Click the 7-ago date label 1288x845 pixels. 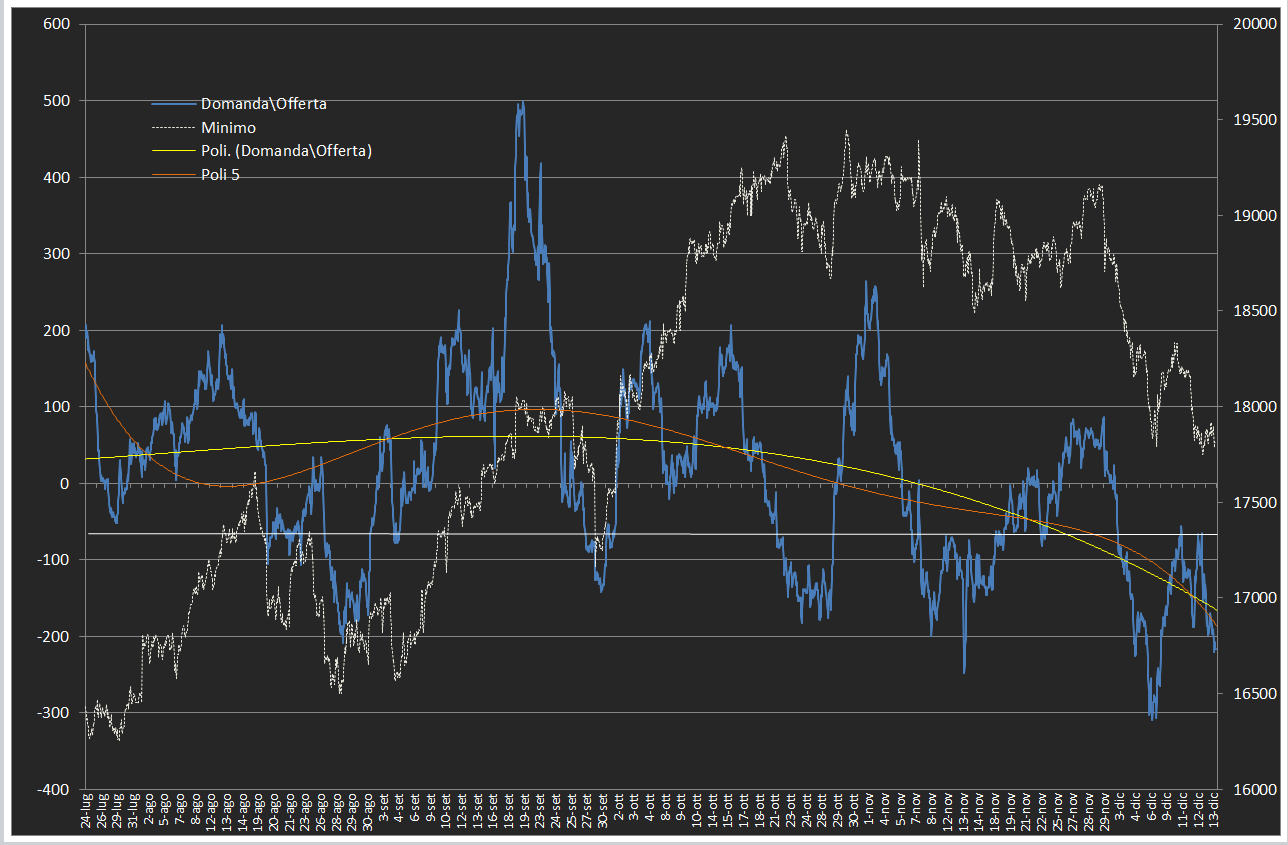[x=180, y=810]
